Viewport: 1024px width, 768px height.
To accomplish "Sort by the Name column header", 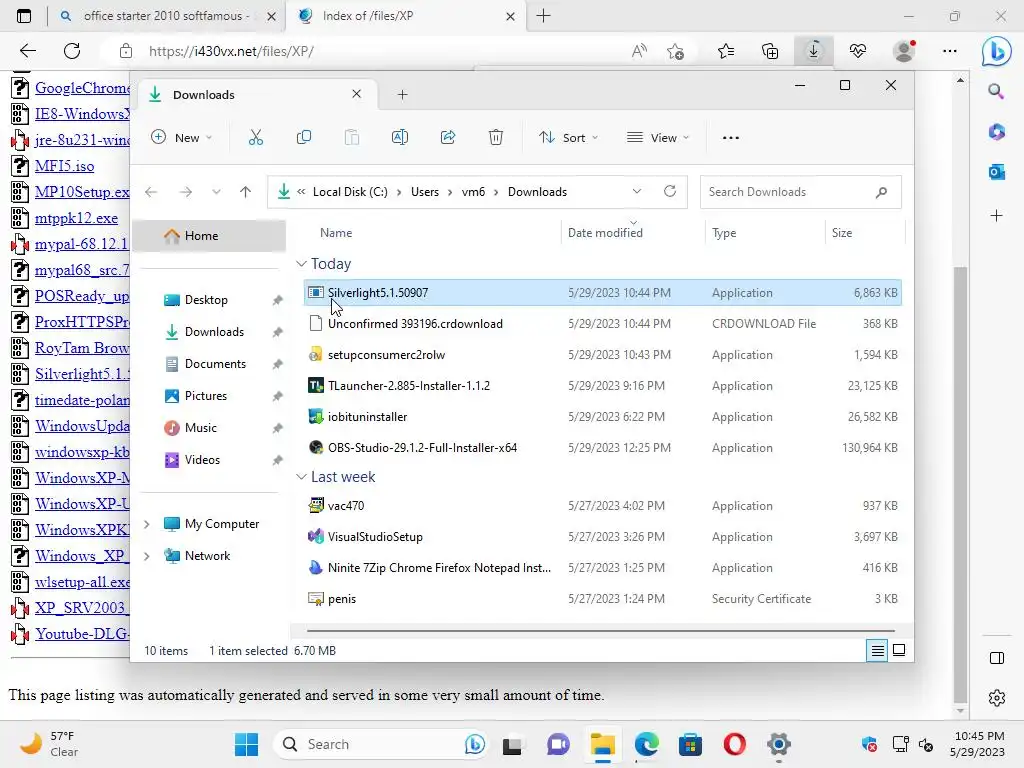I will click(336, 233).
